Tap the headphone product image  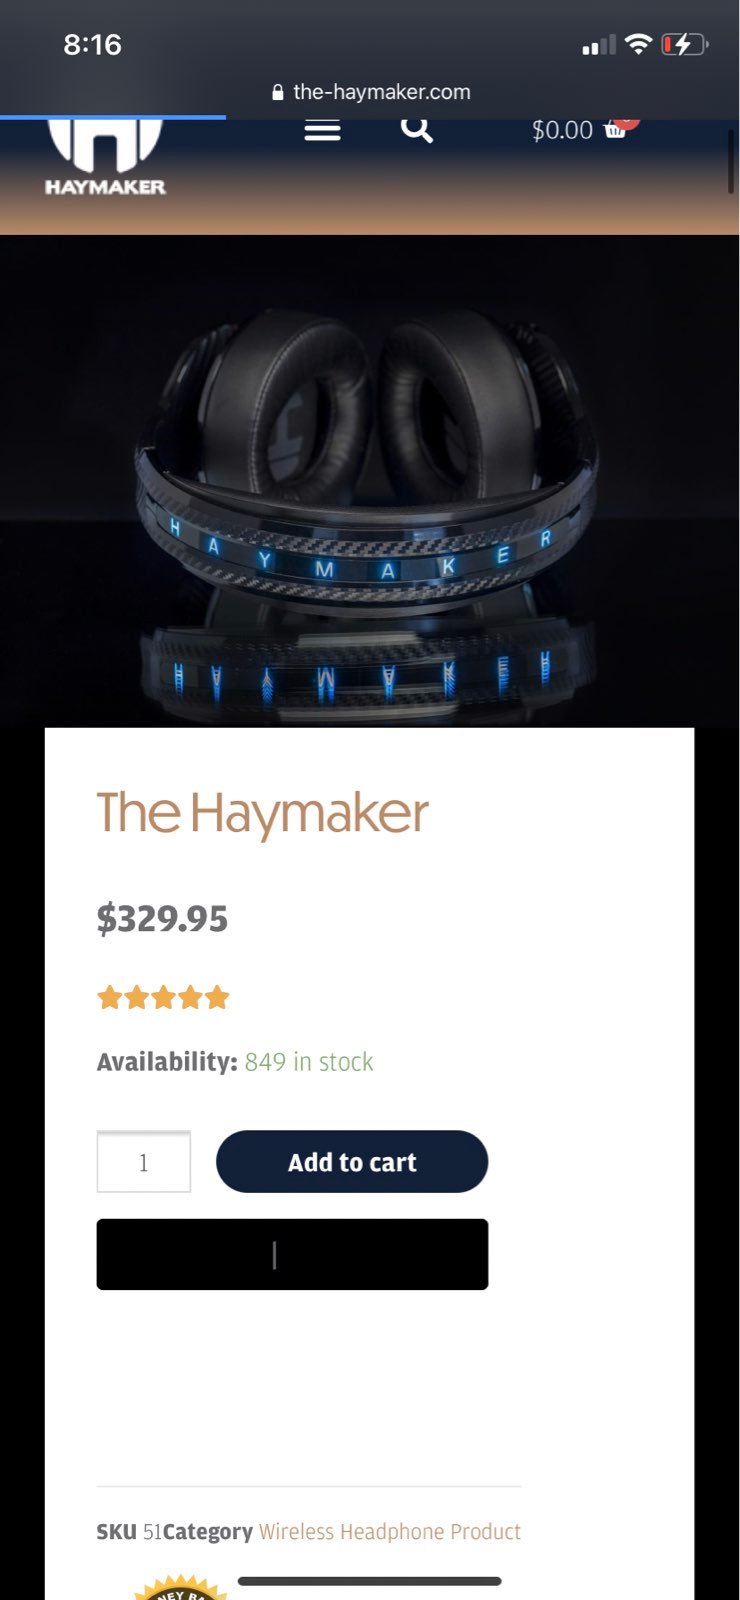click(x=369, y=480)
